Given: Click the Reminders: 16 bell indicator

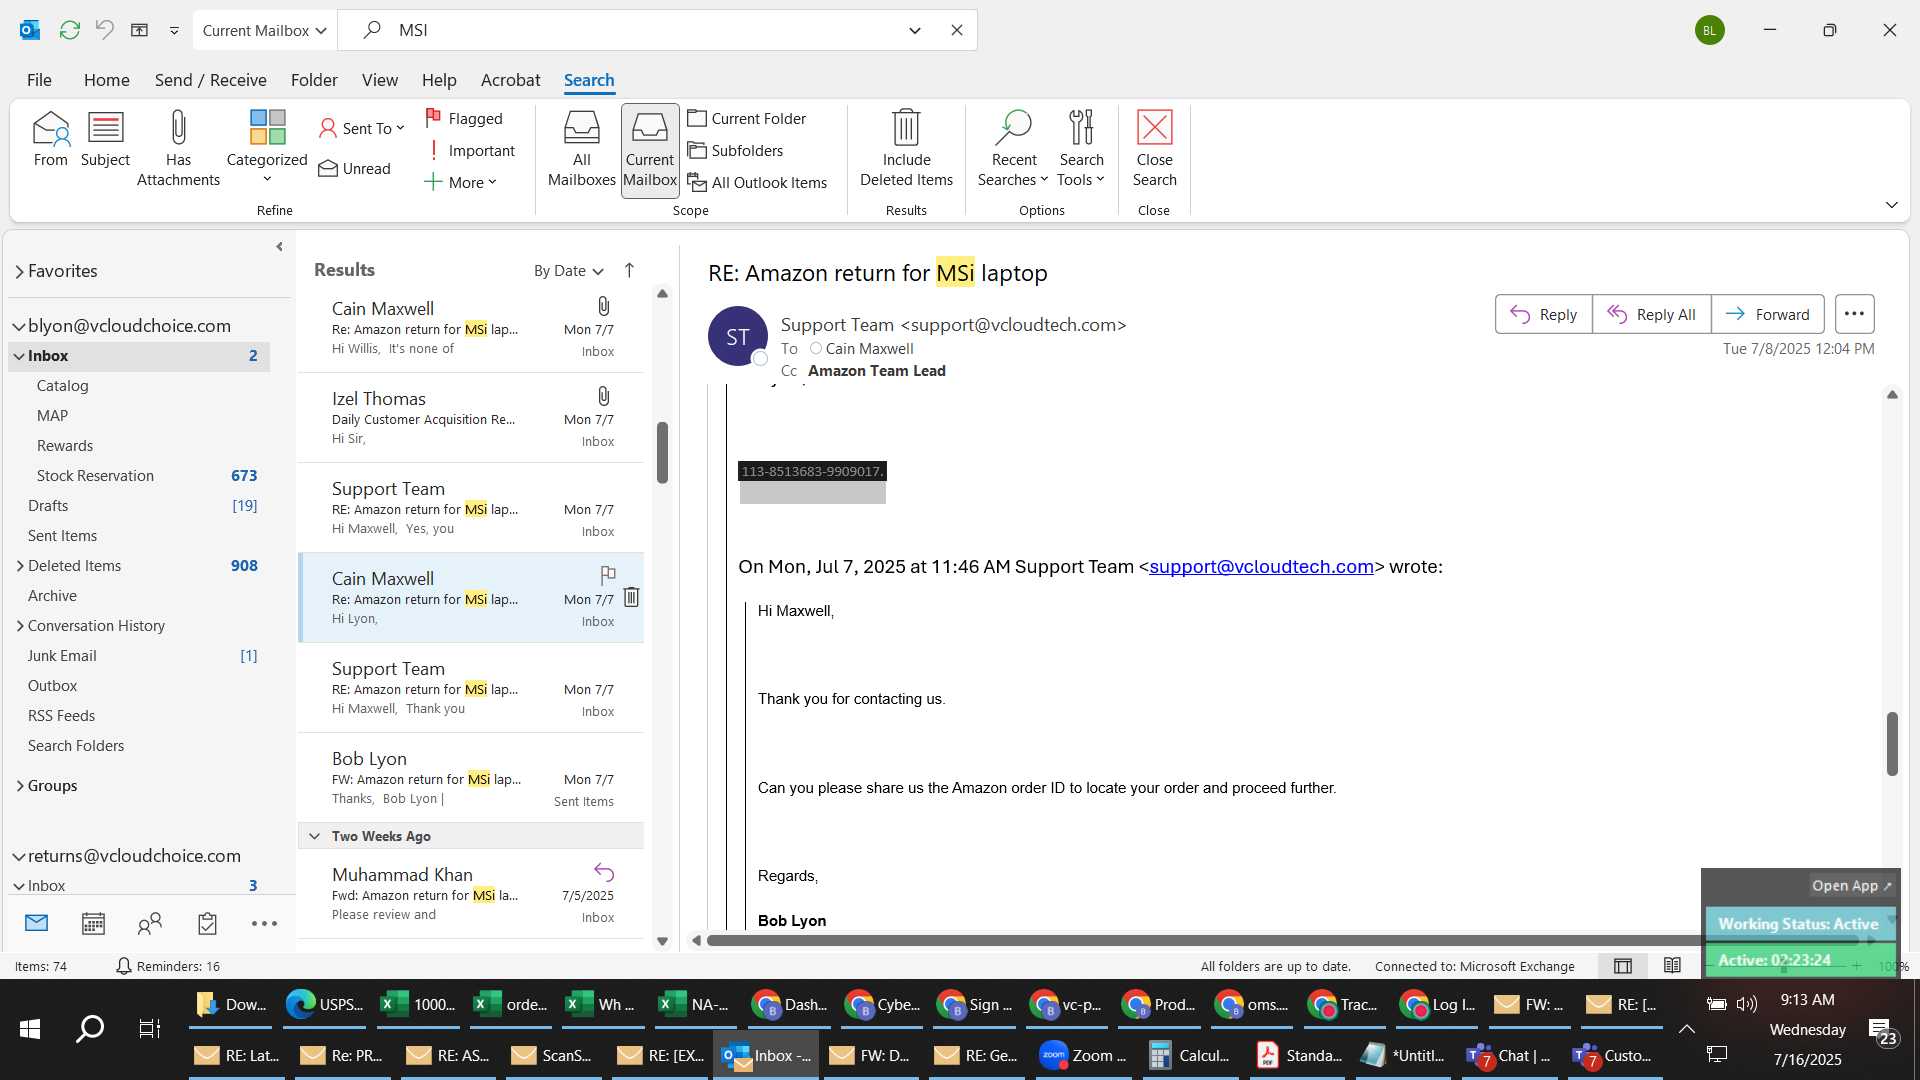Looking at the screenshot, I should [168, 966].
